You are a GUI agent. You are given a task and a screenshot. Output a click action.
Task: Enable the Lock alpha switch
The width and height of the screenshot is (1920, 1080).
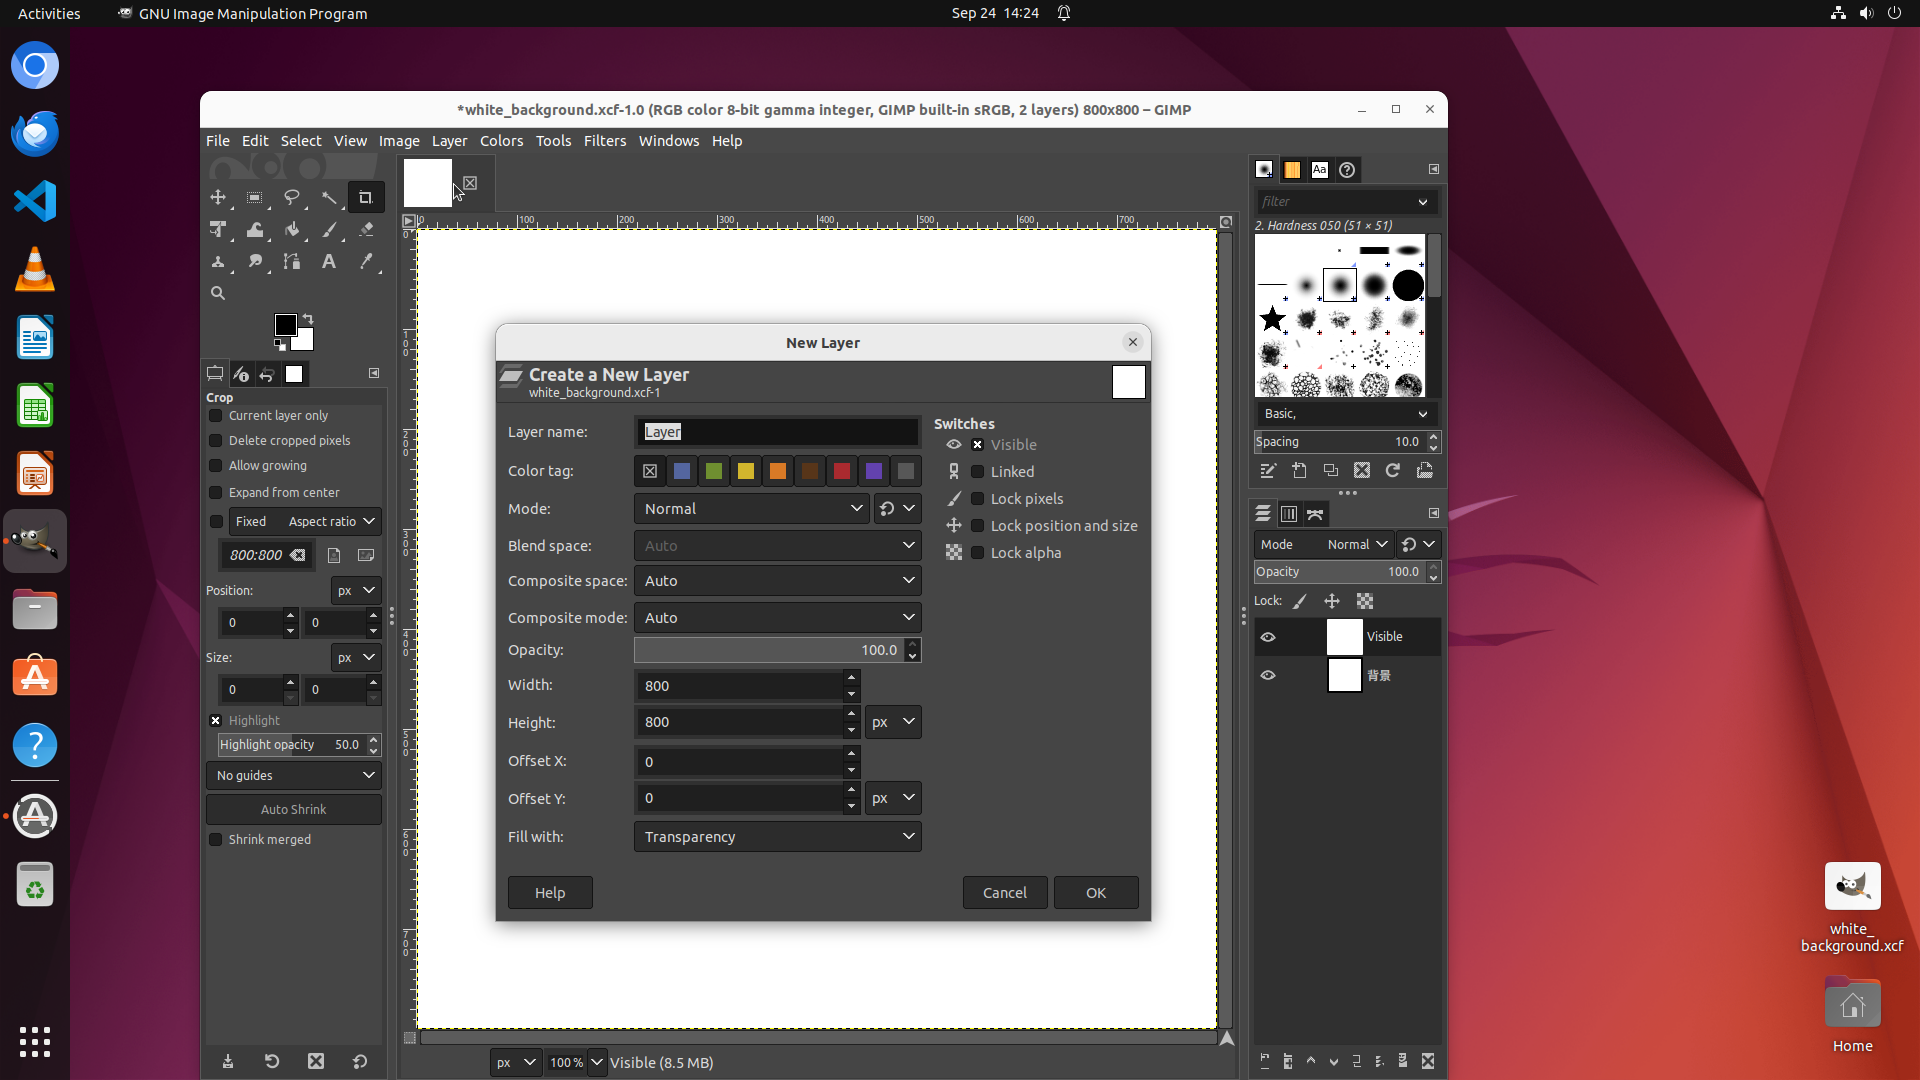click(x=978, y=553)
